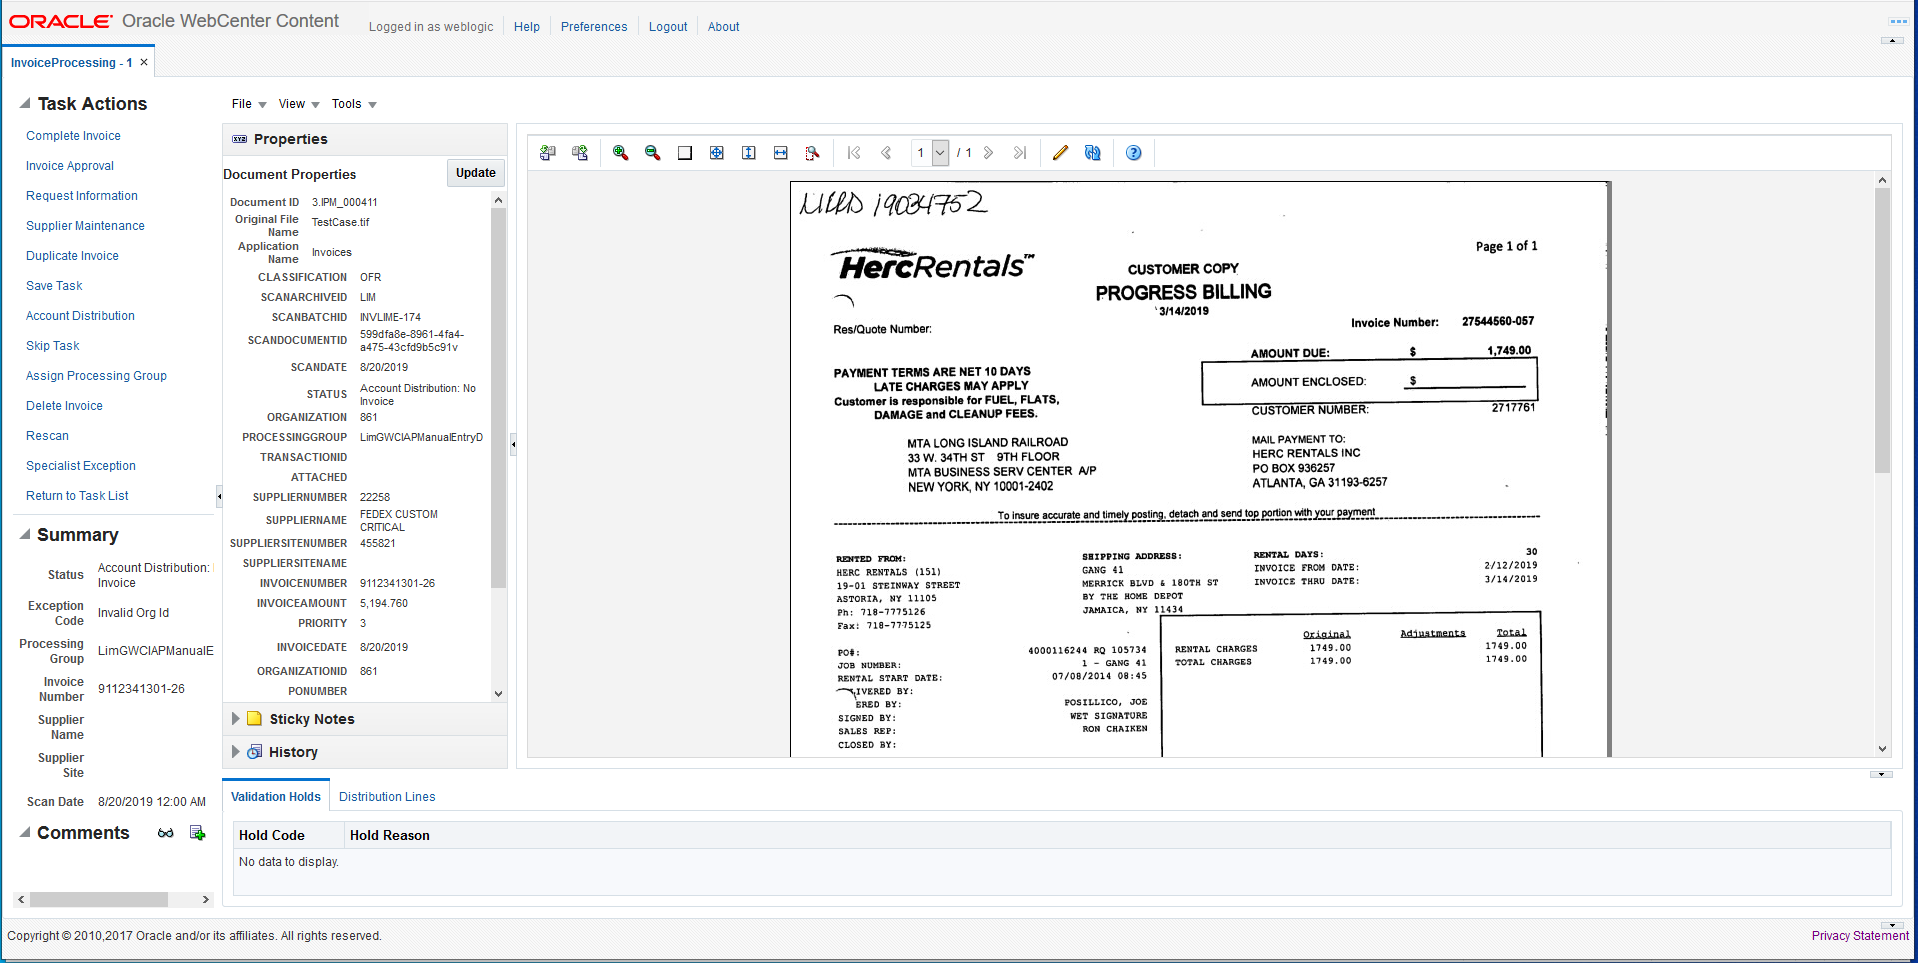
Task: Collapse the Task Actions panel
Action: point(25,104)
